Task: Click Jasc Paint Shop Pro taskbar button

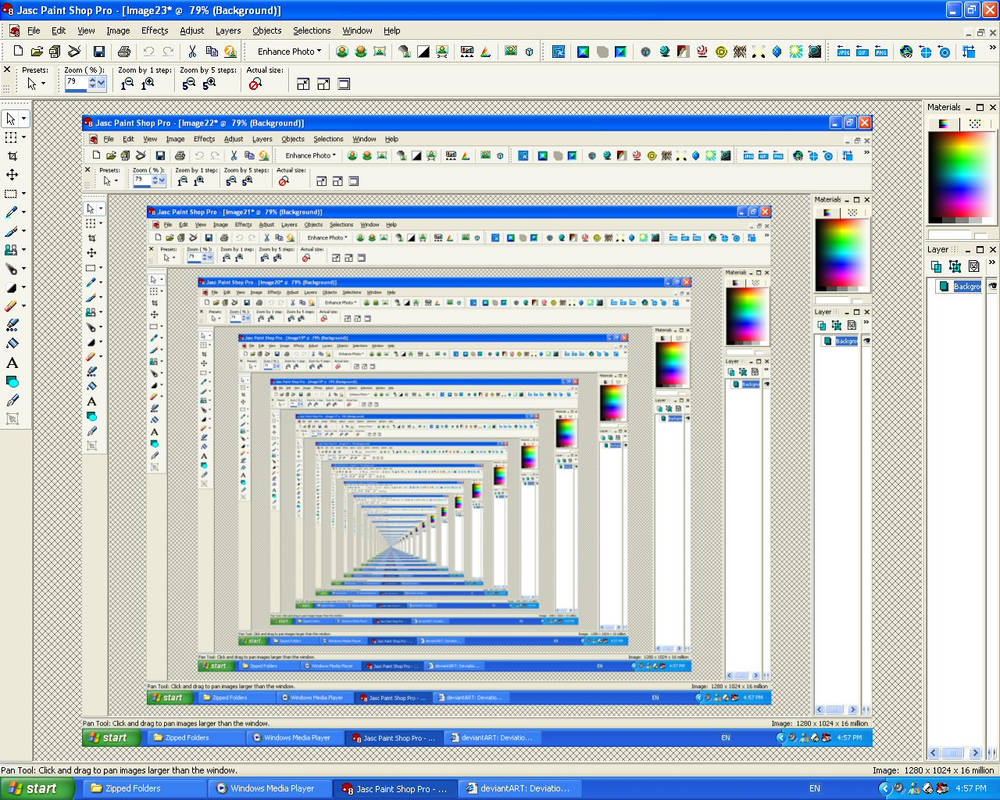Action: (395, 789)
